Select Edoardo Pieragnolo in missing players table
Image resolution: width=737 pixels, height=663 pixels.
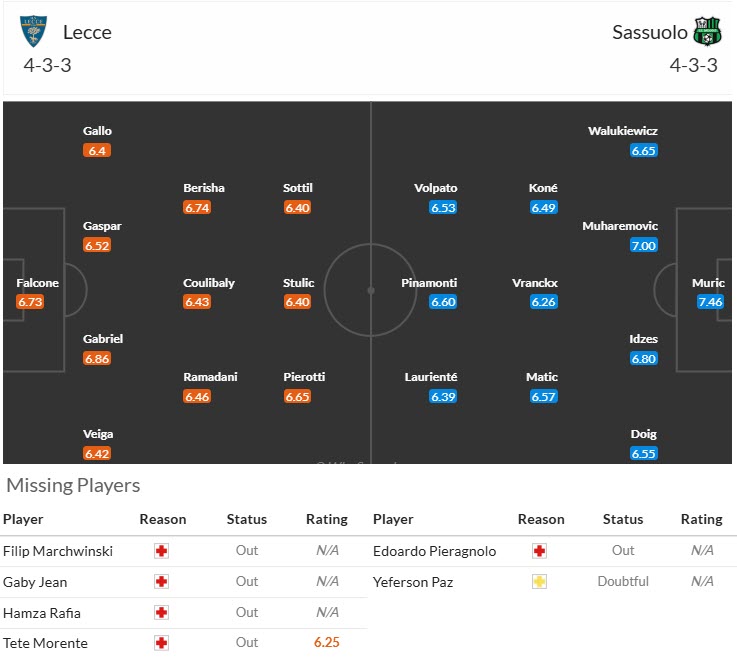(x=434, y=551)
